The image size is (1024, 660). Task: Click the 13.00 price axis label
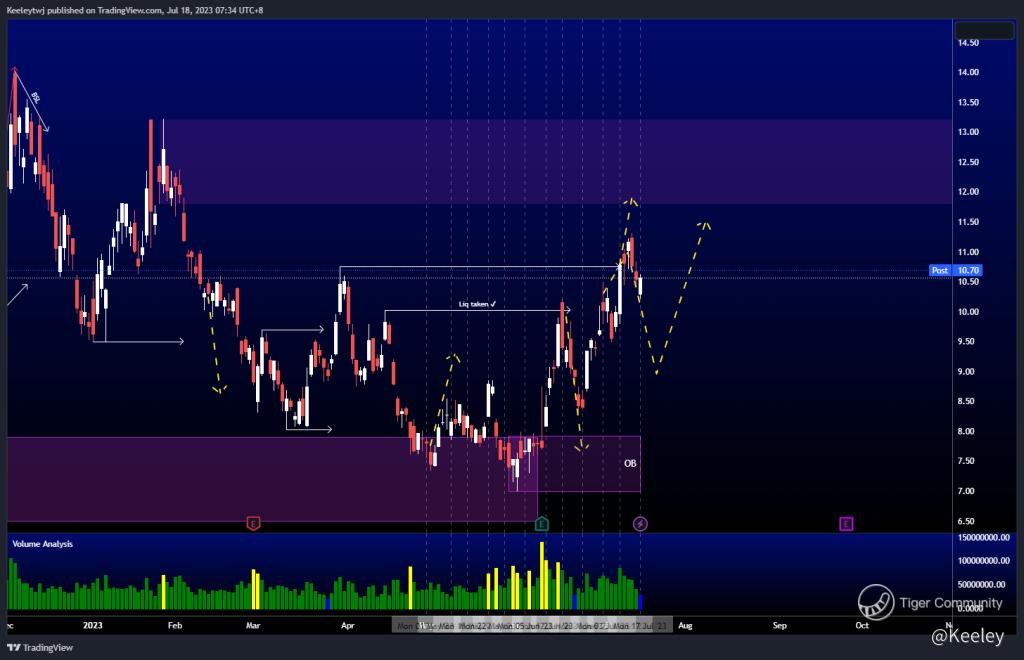point(968,132)
